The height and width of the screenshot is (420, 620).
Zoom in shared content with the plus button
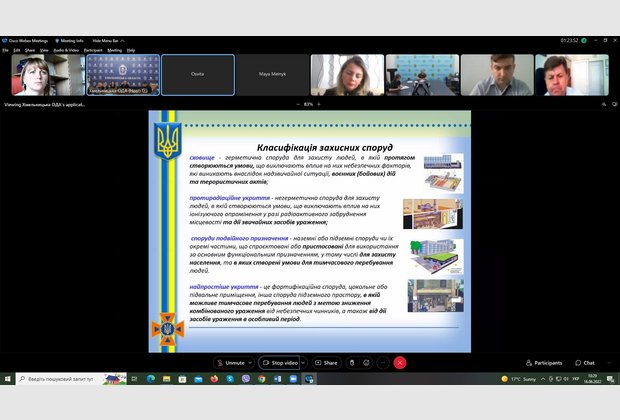(319, 104)
